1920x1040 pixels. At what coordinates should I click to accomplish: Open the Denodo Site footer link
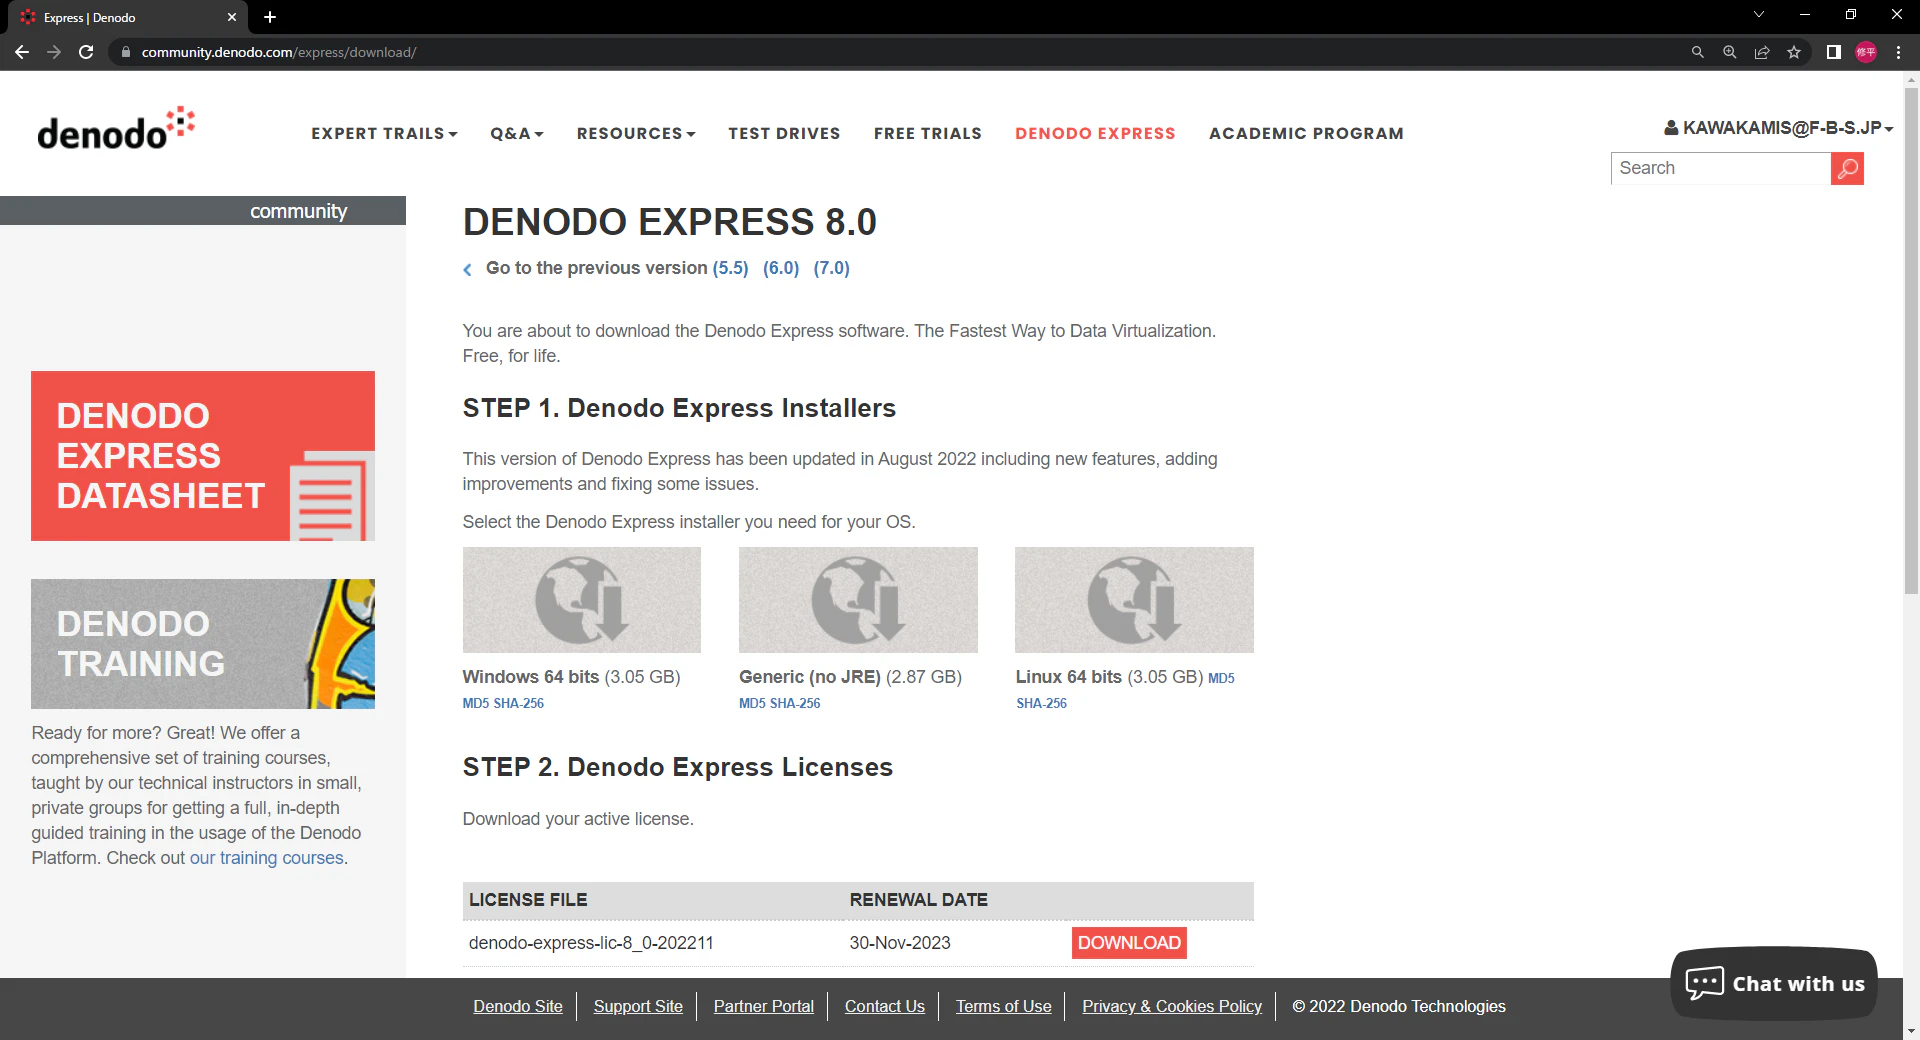coord(518,1006)
